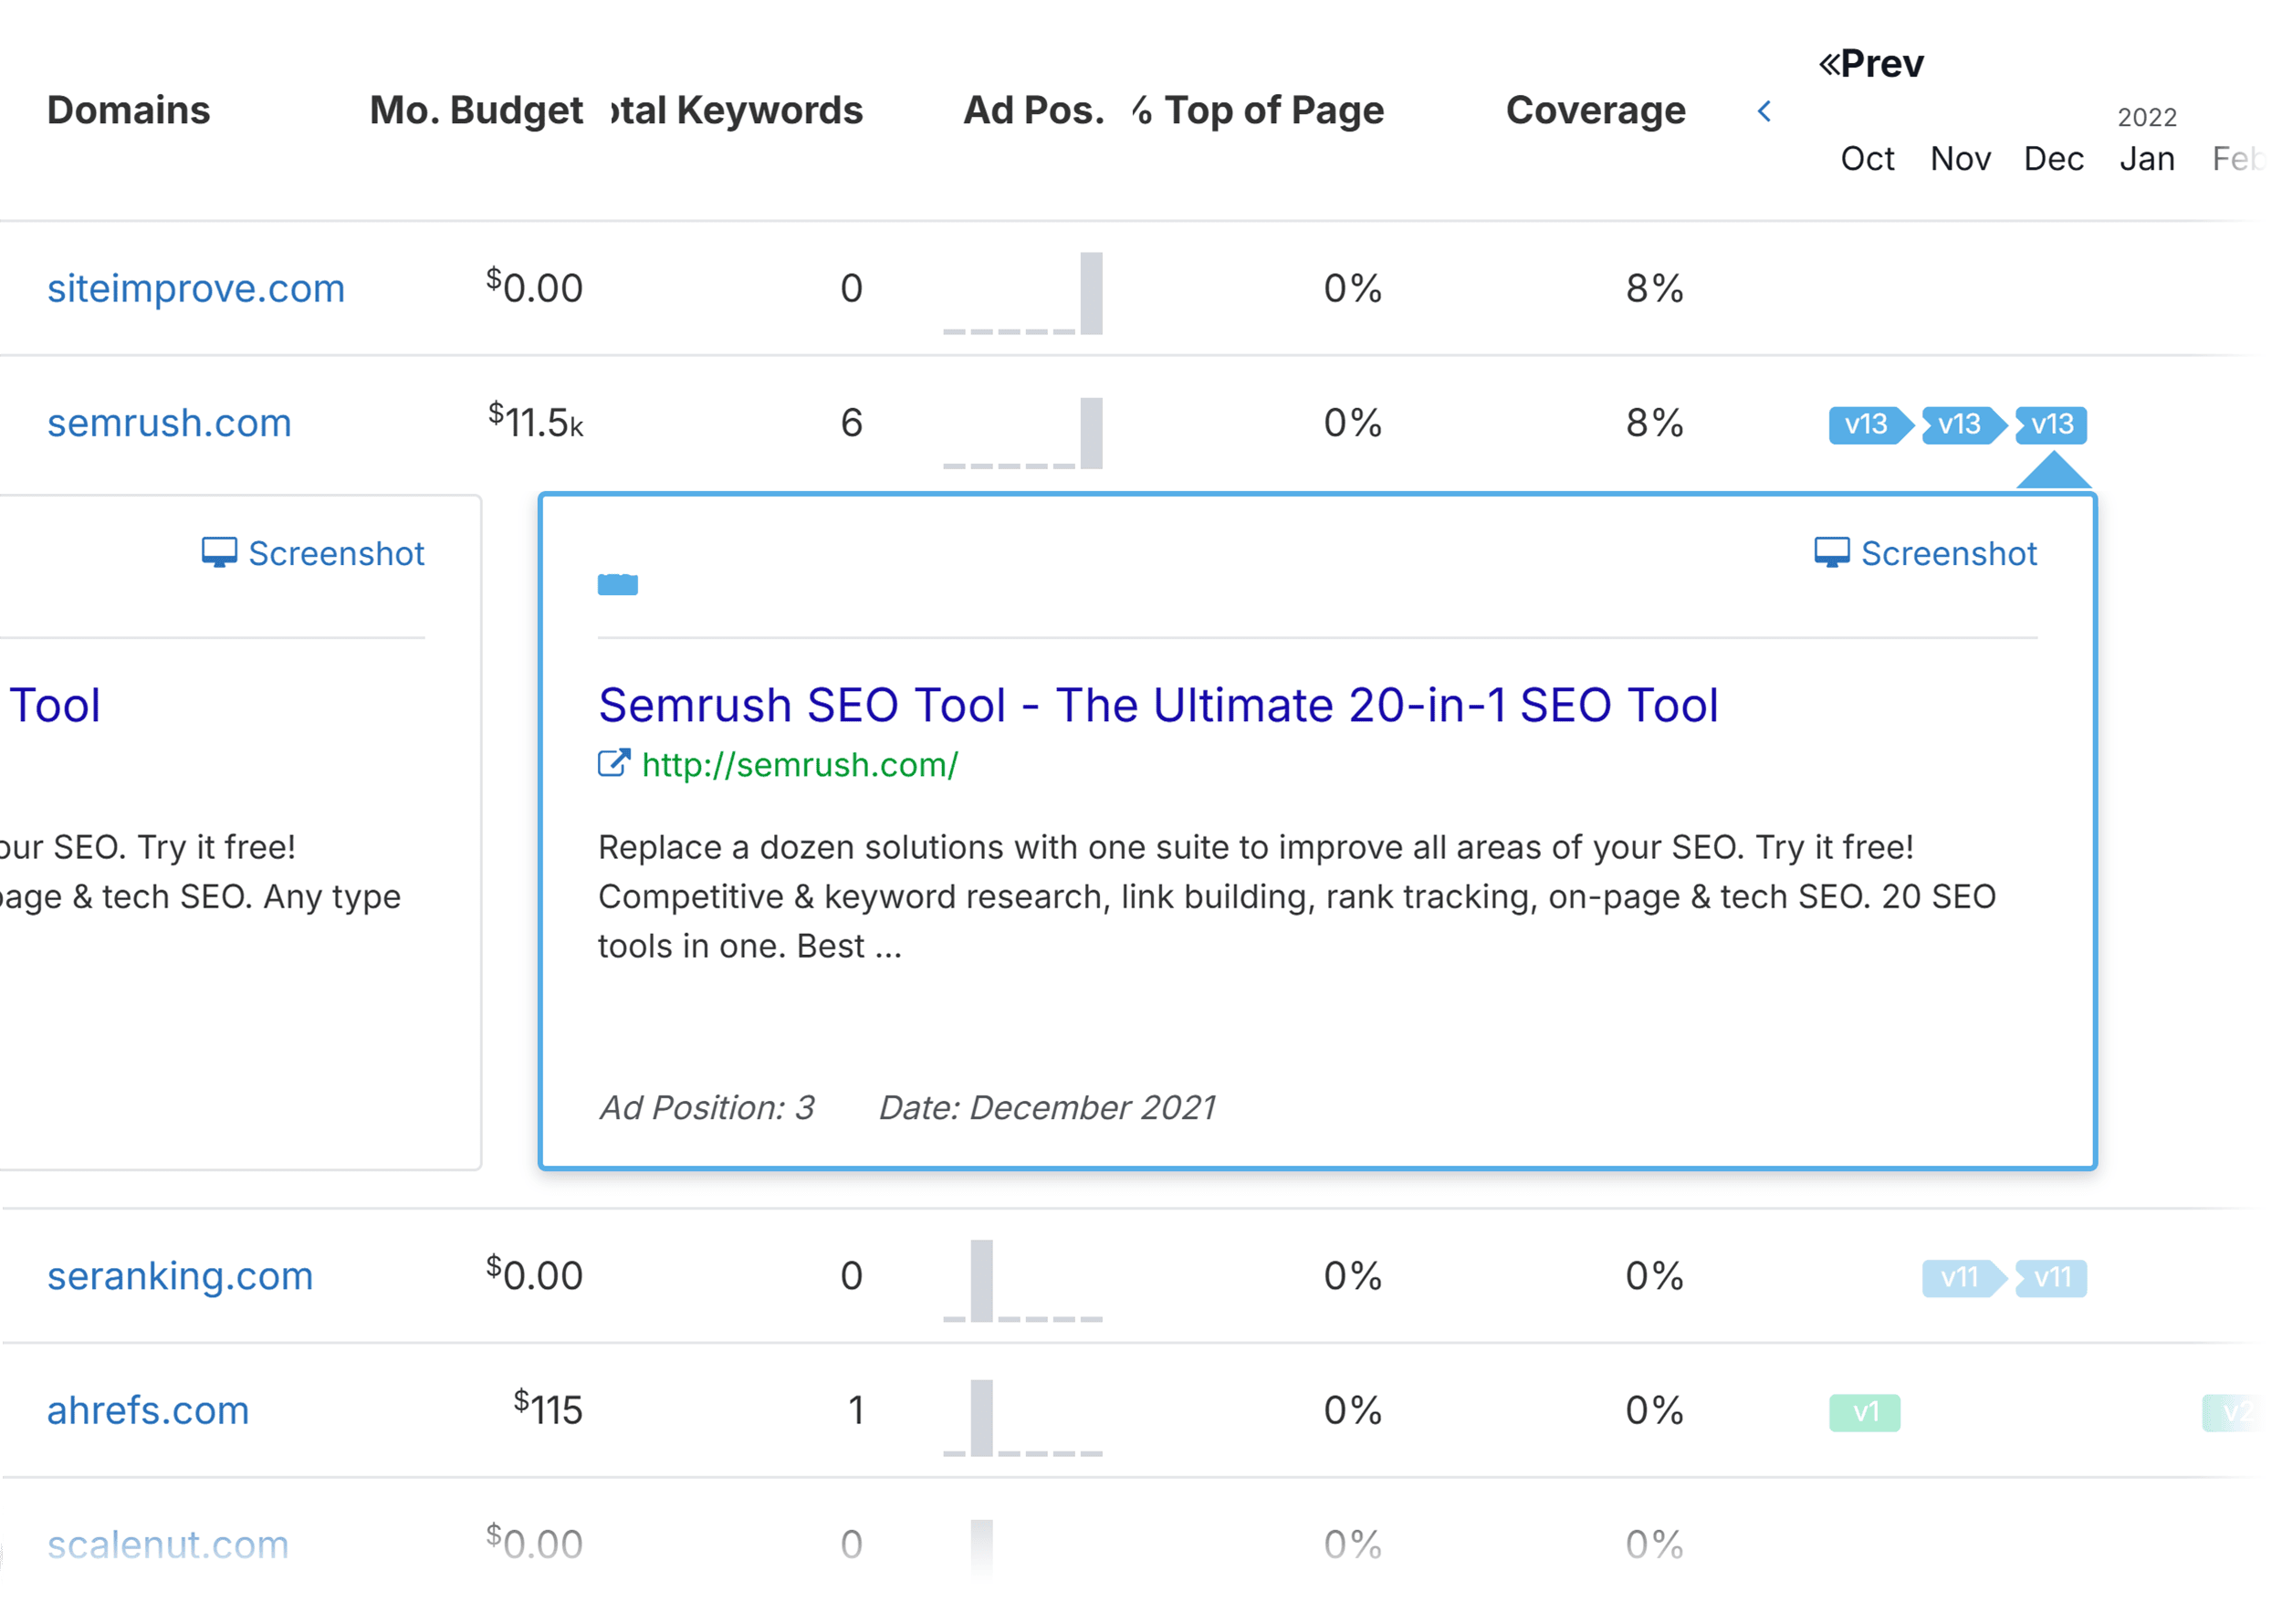
Task: Click the monitor icon in the left partial ad card
Action: [219, 553]
